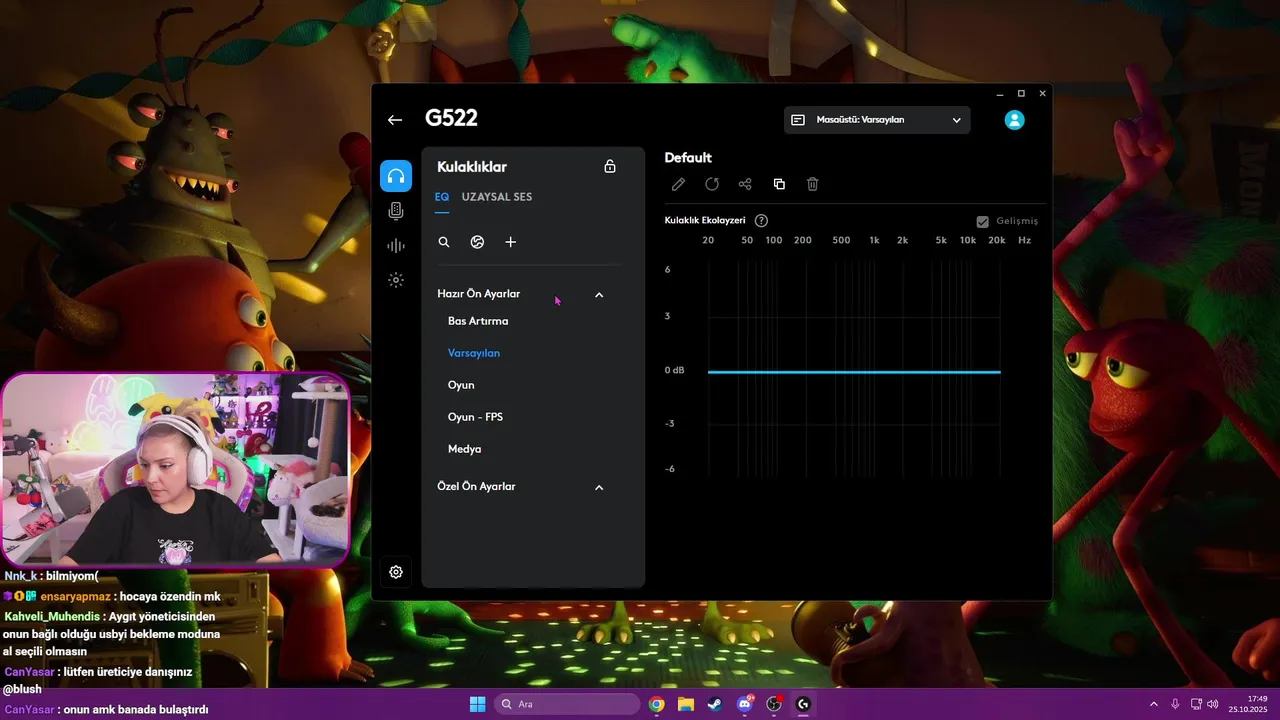Click the Logitech G HUB taskbar icon
1280x720 pixels.
tap(803, 704)
